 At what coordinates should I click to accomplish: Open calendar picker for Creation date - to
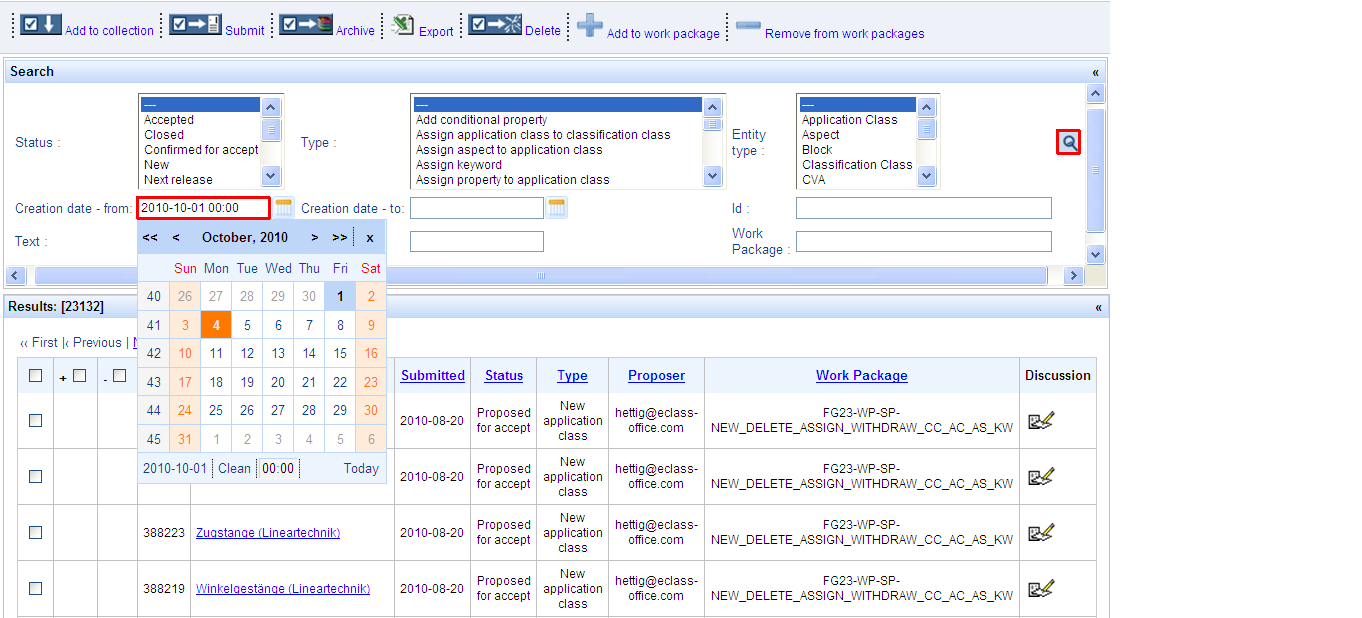click(x=557, y=208)
